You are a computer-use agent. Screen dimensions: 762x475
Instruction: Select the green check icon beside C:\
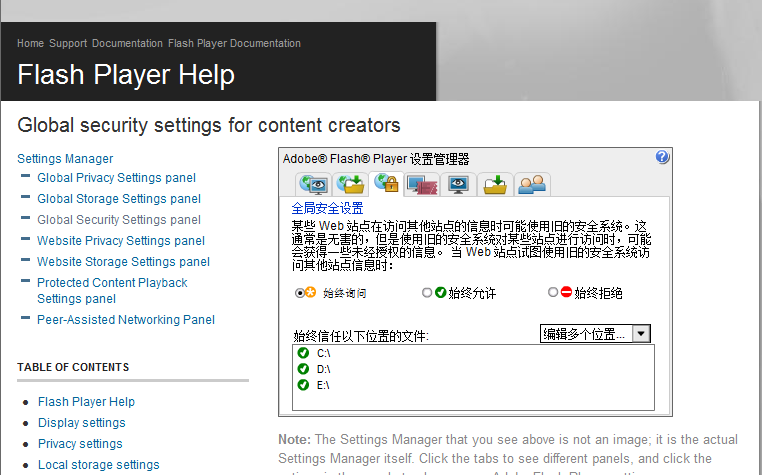[x=303, y=352]
